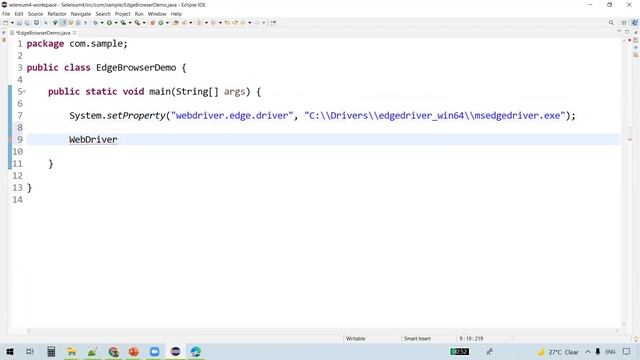This screenshot has height=360, width=640.
Task: Maximize the editor area
Action: pyautogui.click(x=627, y=32)
